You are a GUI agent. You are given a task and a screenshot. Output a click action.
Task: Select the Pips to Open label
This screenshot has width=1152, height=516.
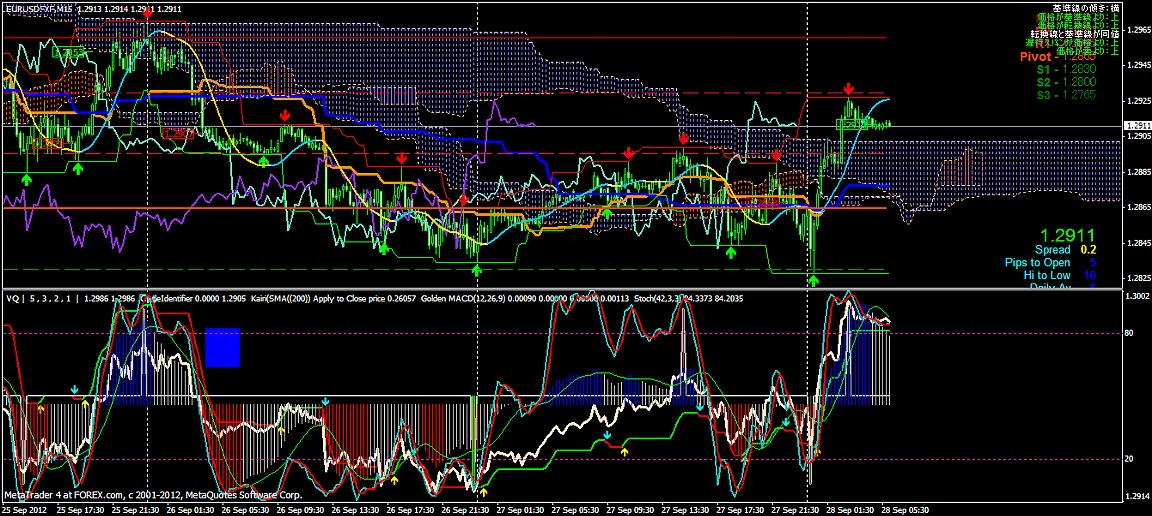pyautogui.click(x=1037, y=262)
